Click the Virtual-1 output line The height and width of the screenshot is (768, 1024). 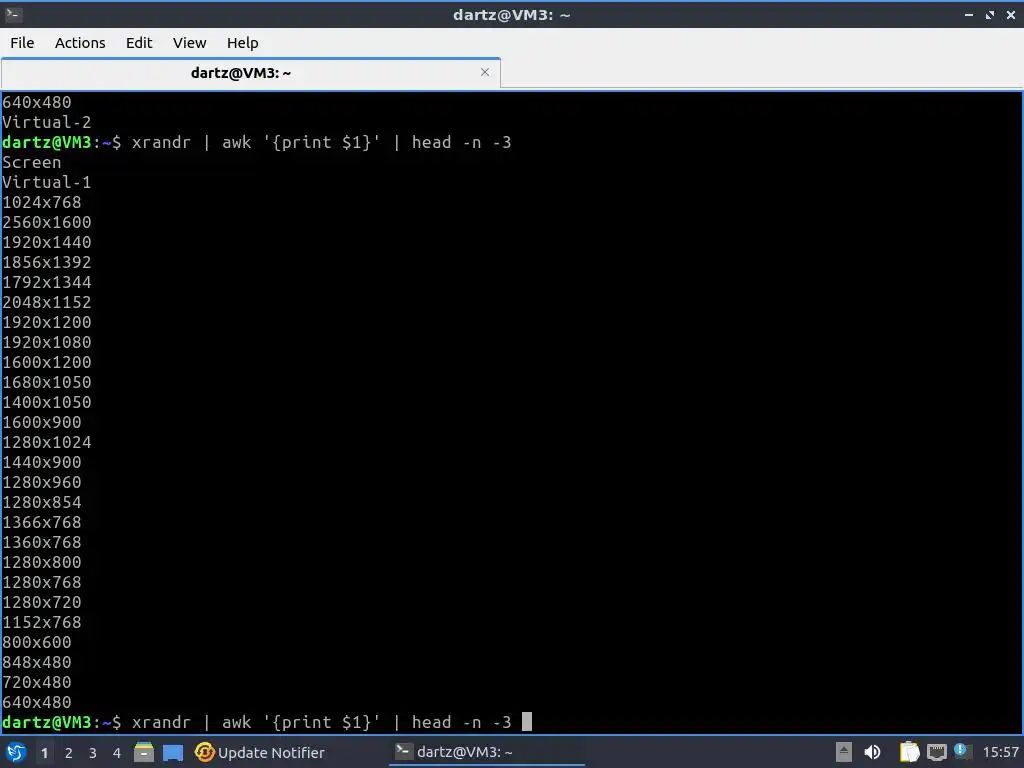[x=47, y=182]
